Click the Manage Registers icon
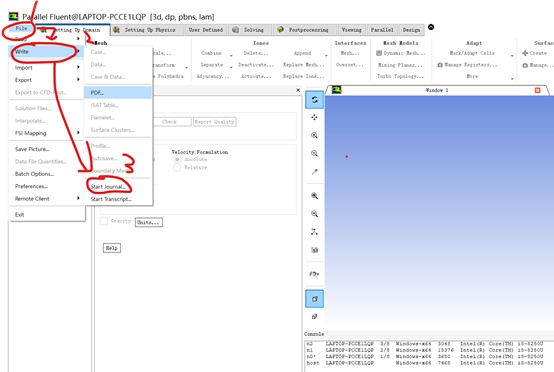This screenshot has width=554, height=372. (440, 65)
